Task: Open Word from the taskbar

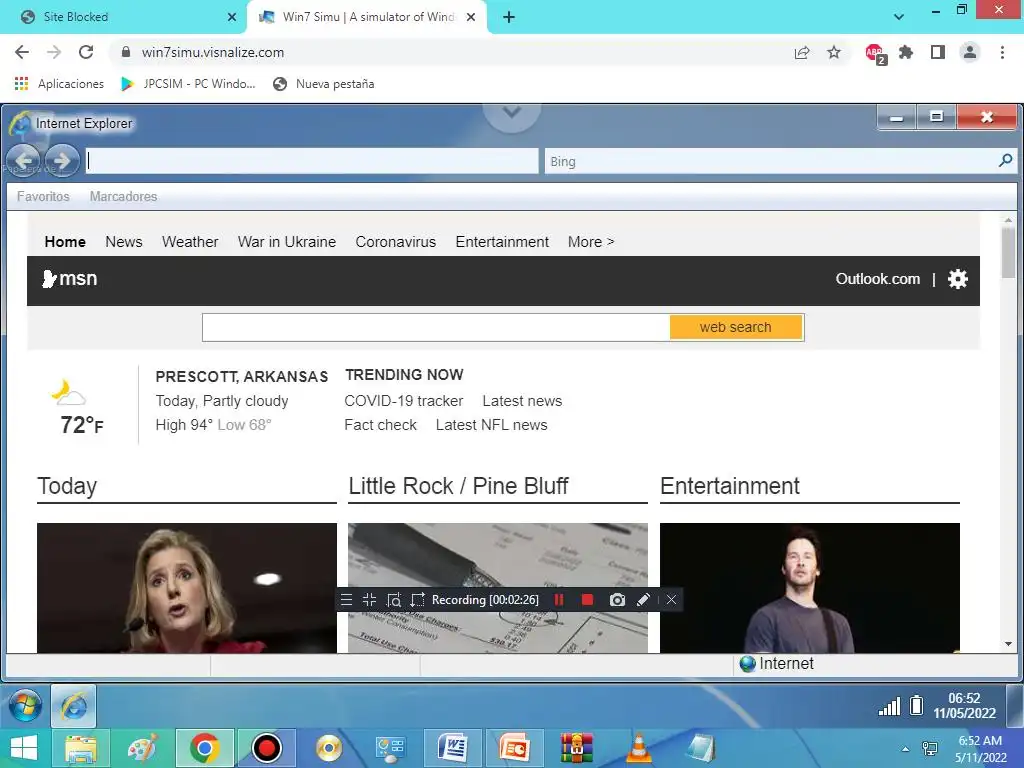Action: (x=452, y=748)
